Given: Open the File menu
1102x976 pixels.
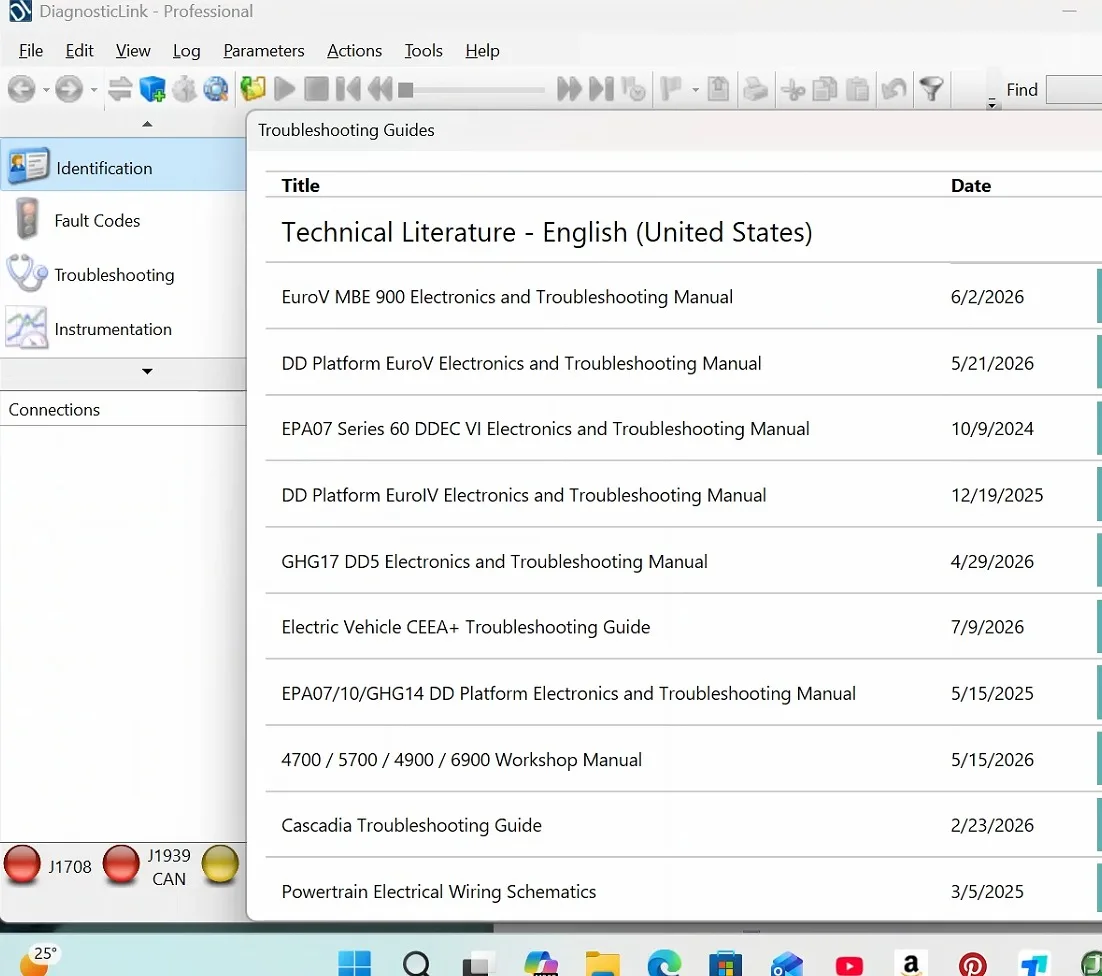Looking at the screenshot, I should point(31,51).
